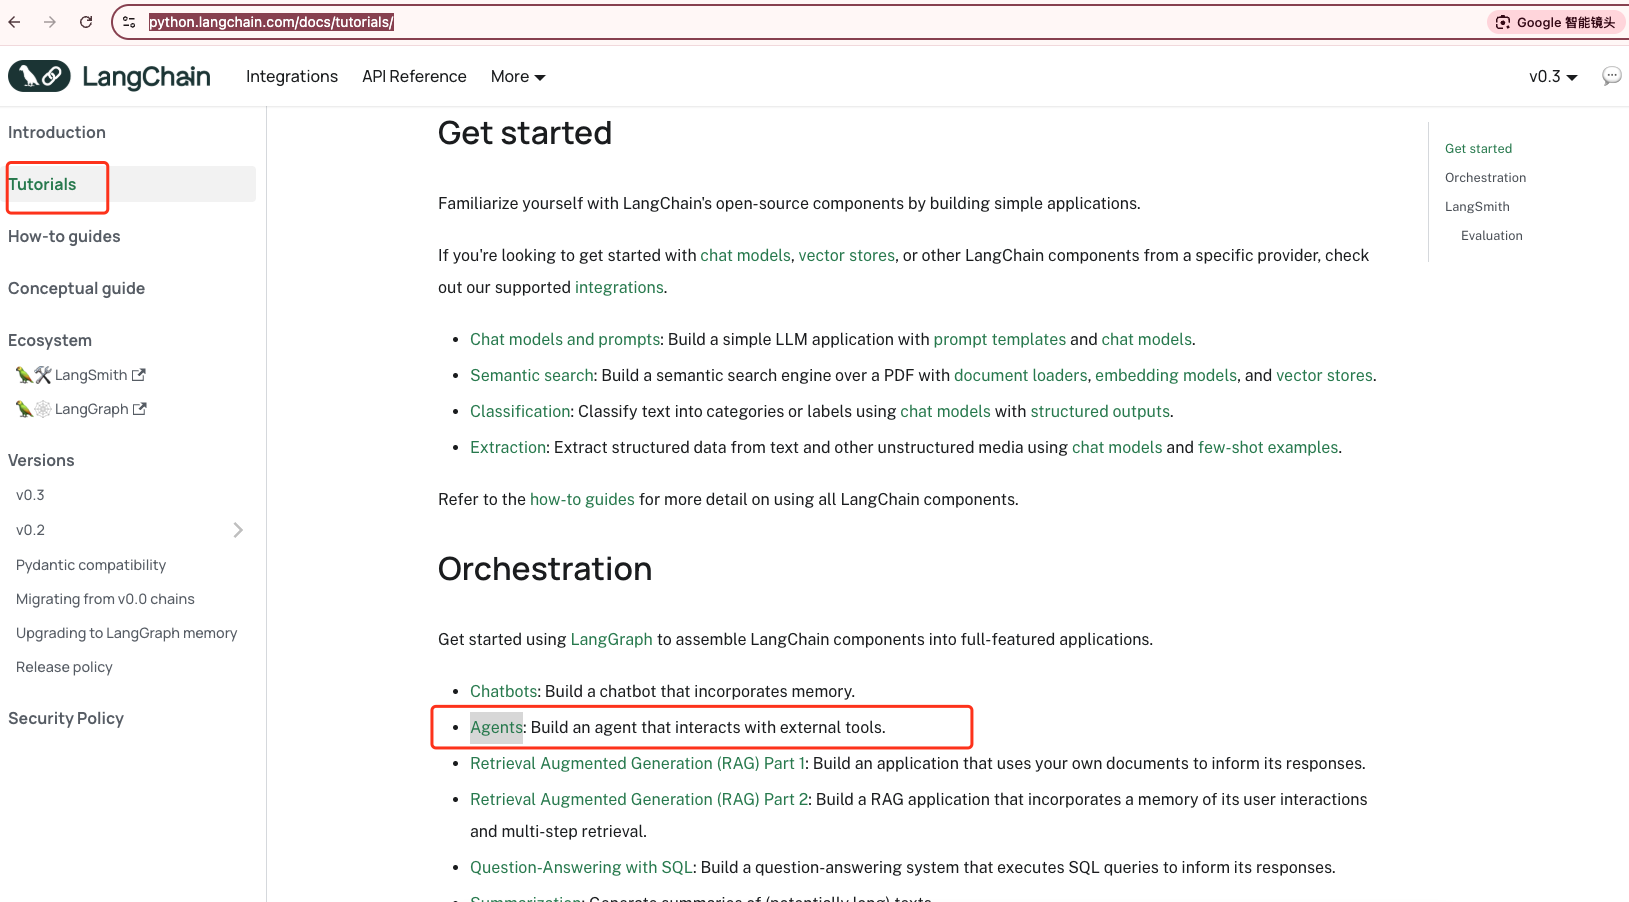Open Semantic search tutorial

(532, 375)
